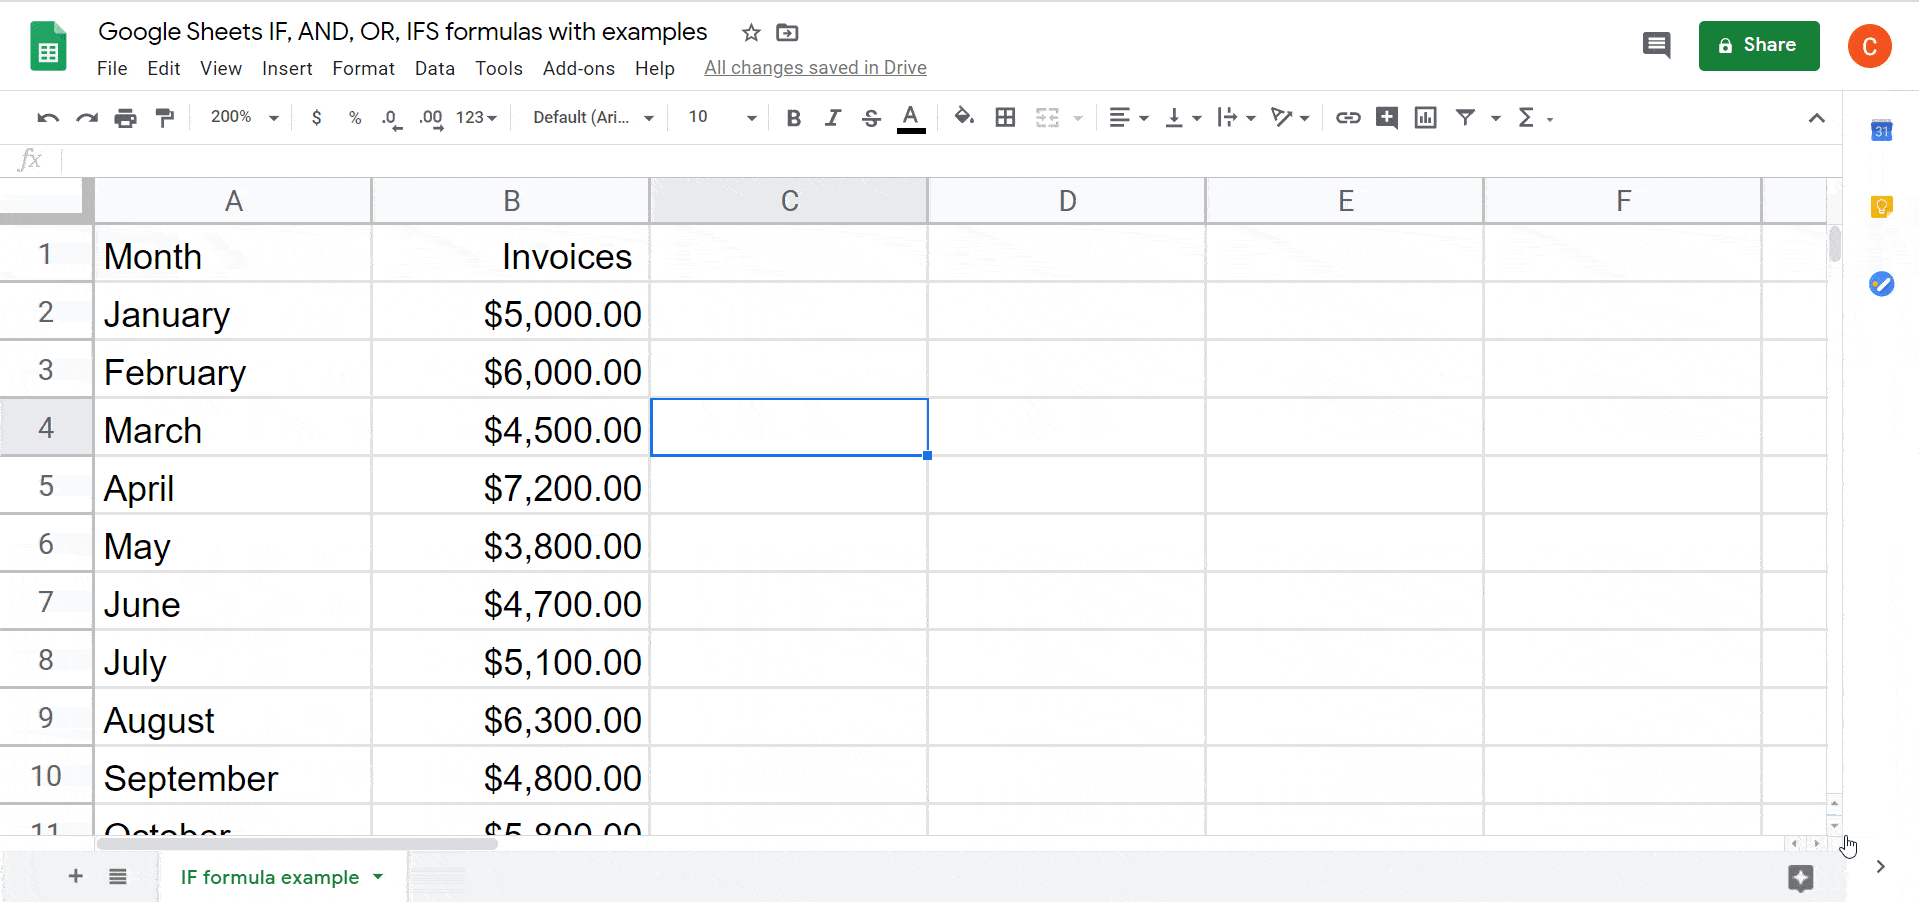Image resolution: width=1919 pixels, height=902 pixels.
Task: Create a filter on the data
Action: 1465,117
